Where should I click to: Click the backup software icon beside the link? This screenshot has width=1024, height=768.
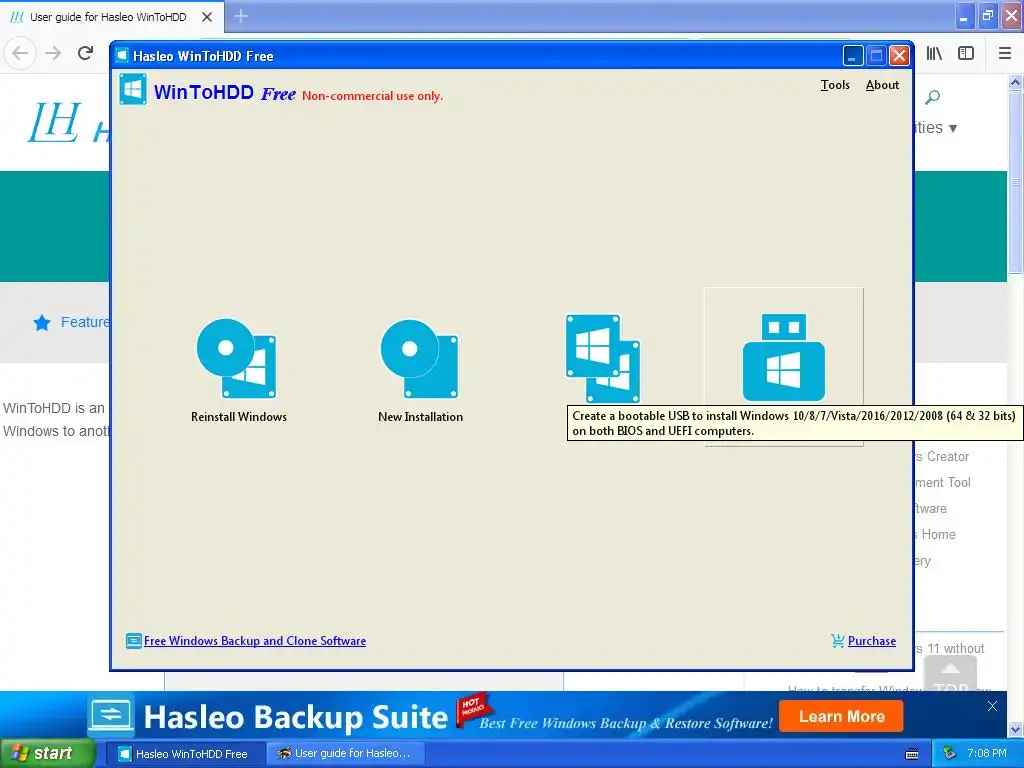click(x=133, y=641)
